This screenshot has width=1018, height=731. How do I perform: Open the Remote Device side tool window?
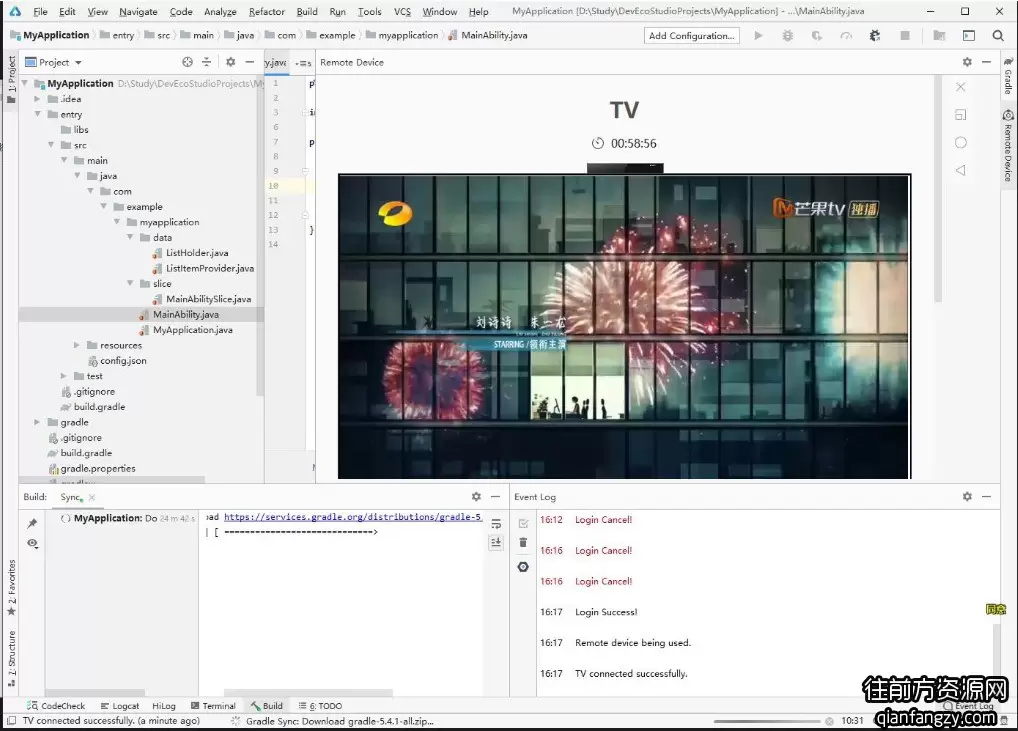1008,146
